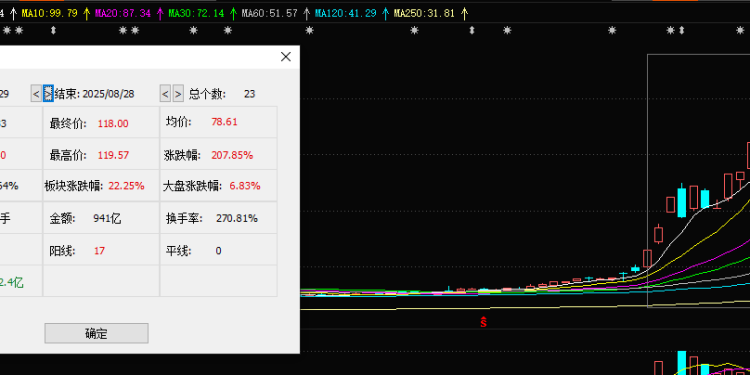Close the interval statistics dialog
The width and height of the screenshot is (750, 375).
[286, 57]
